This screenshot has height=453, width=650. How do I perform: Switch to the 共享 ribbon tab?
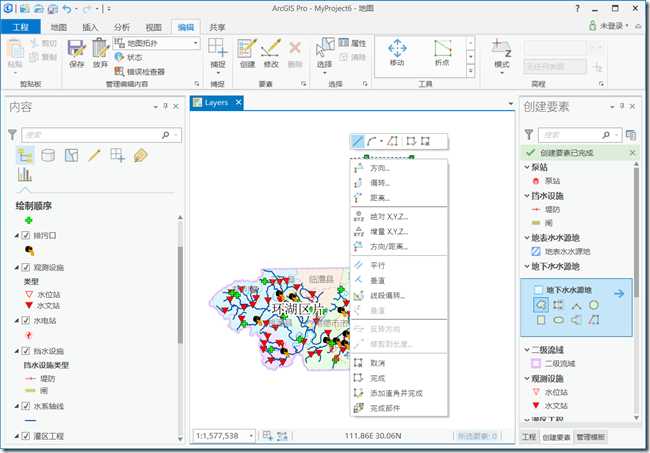(217, 27)
